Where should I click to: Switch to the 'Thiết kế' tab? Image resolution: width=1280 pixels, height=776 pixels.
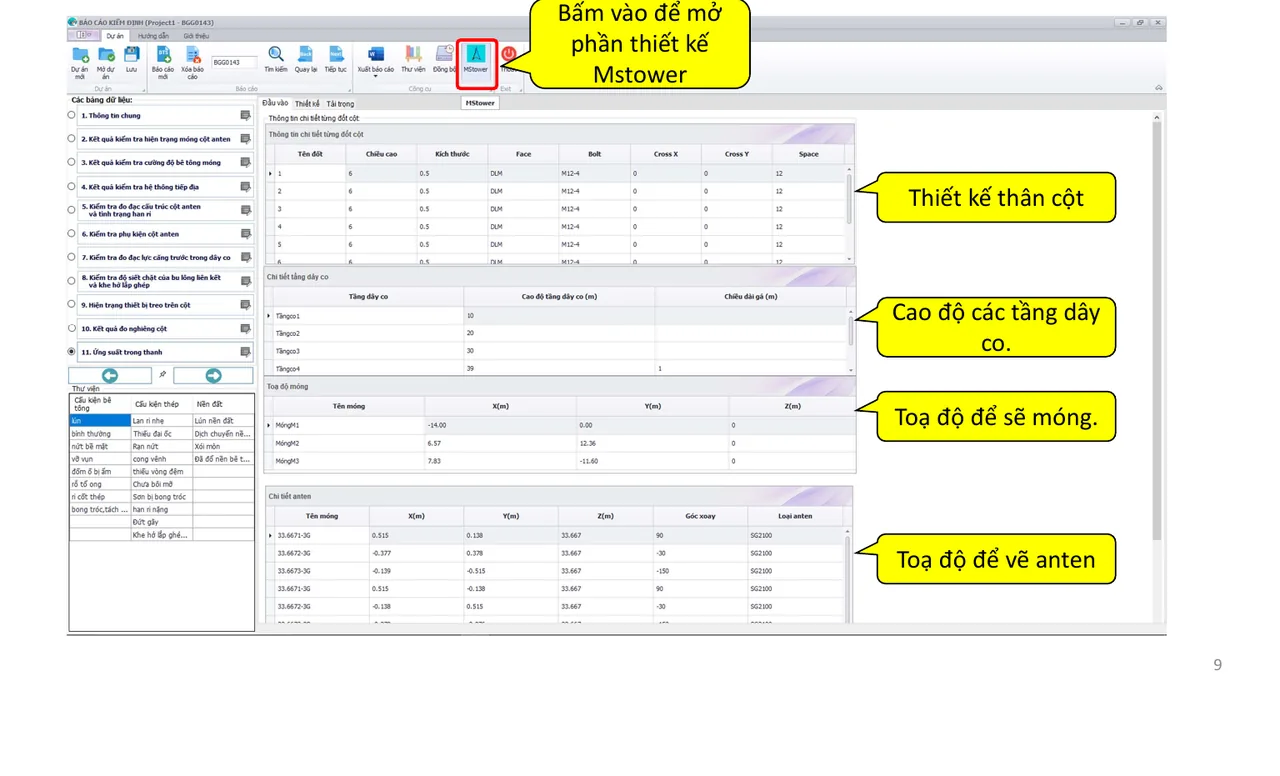pos(307,103)
